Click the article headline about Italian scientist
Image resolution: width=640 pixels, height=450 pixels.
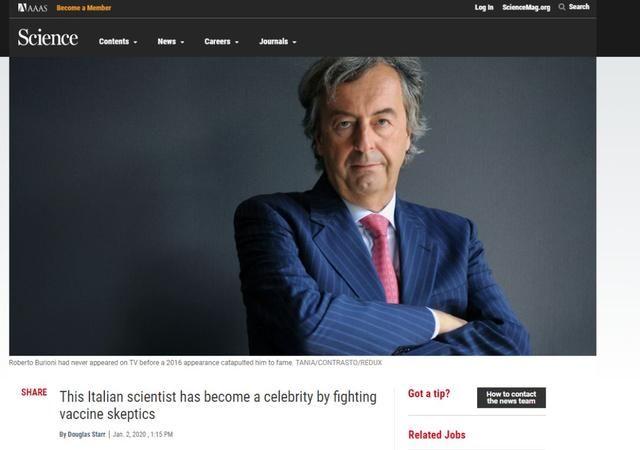pyautogui.click(x=218, y=405)
